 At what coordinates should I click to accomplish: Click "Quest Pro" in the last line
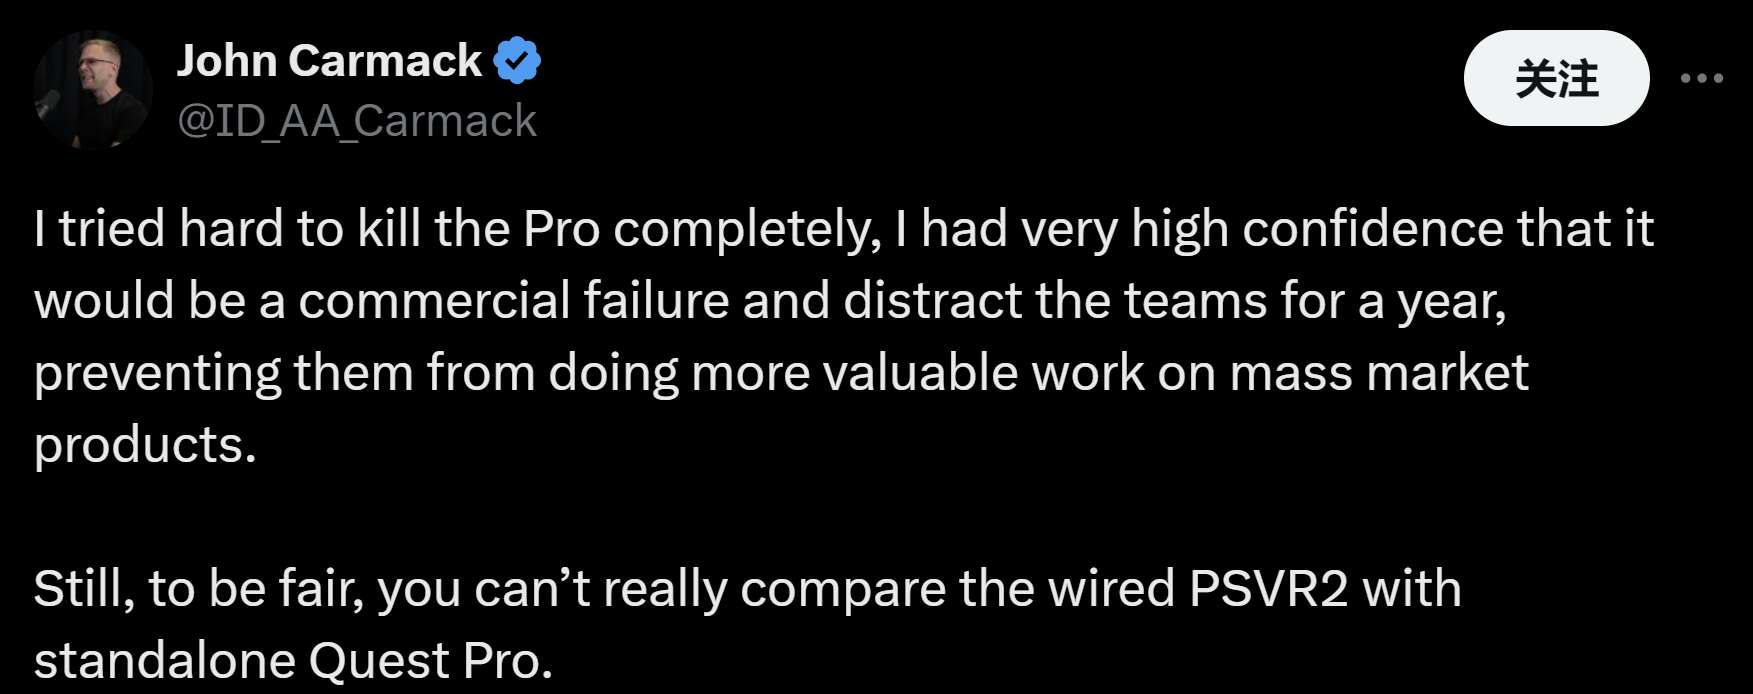click(430, 660)
